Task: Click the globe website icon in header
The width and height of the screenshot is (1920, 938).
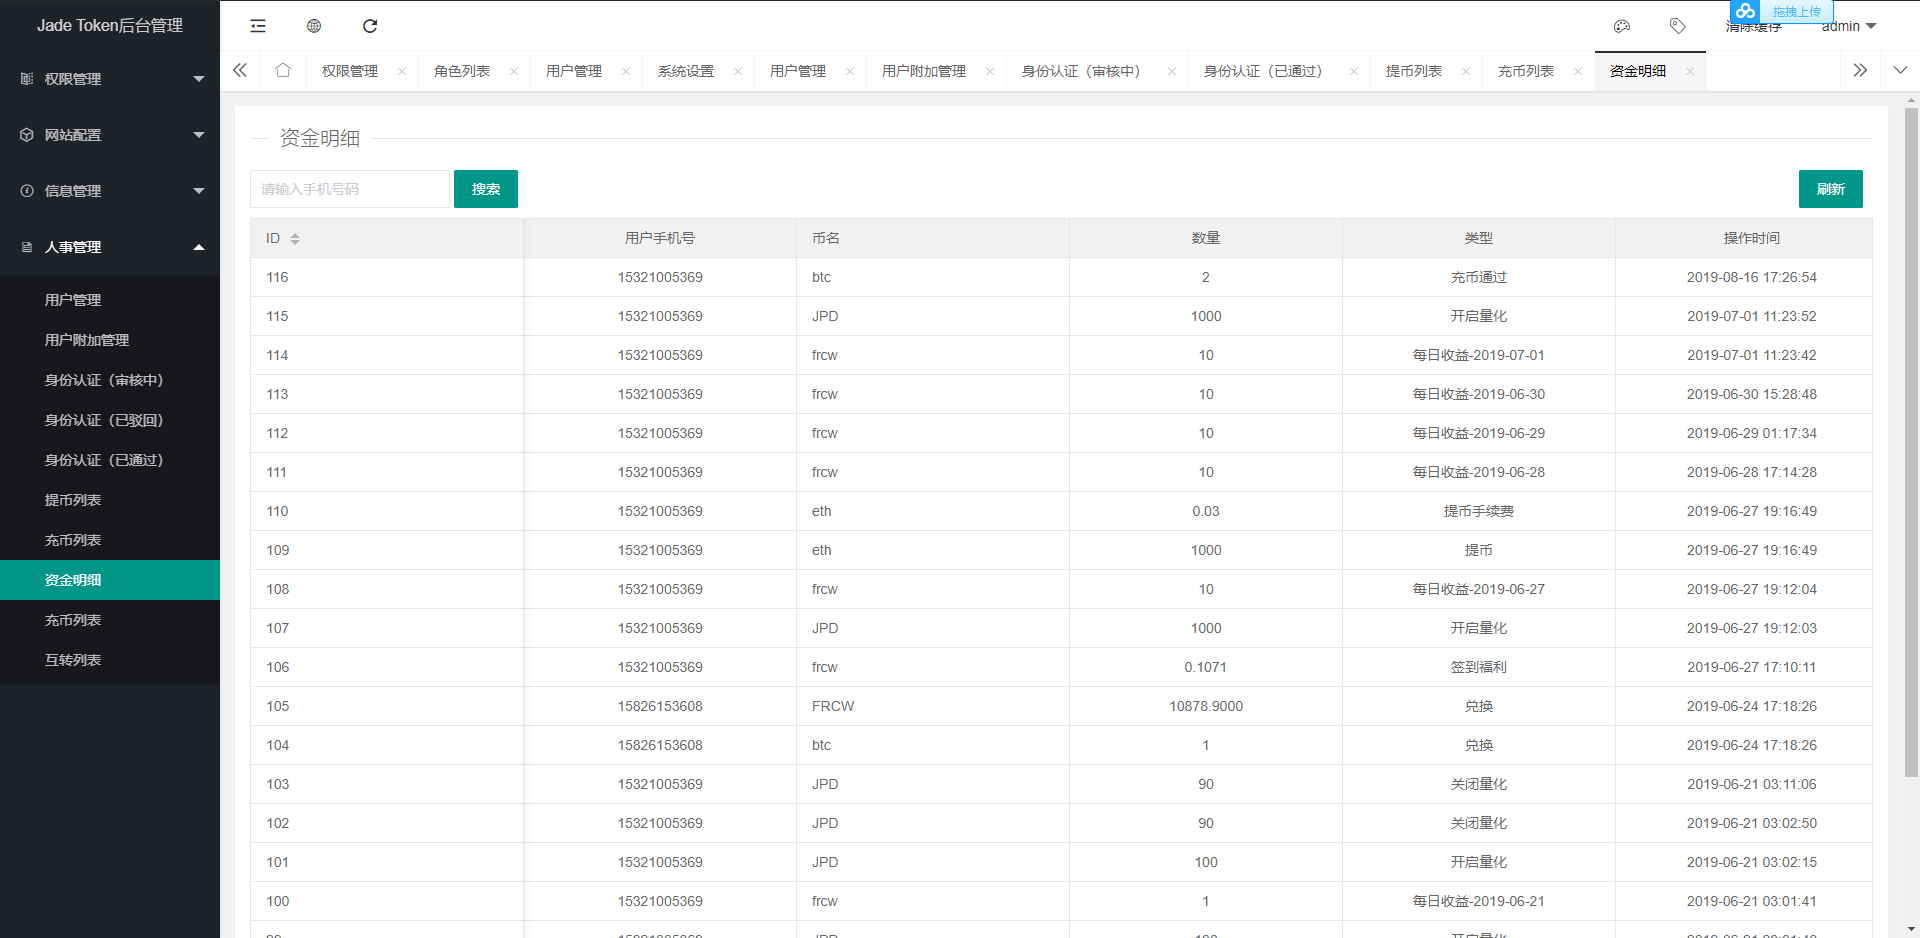Action: tap(314, 26)
